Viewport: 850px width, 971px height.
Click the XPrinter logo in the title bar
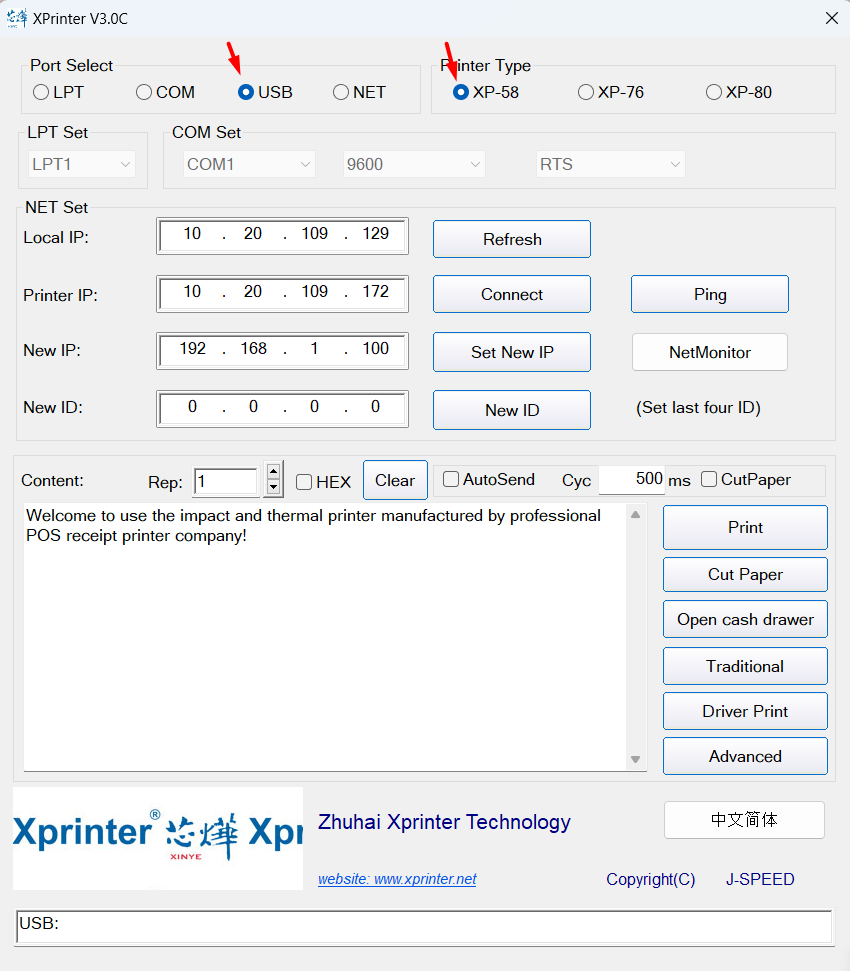16,18
